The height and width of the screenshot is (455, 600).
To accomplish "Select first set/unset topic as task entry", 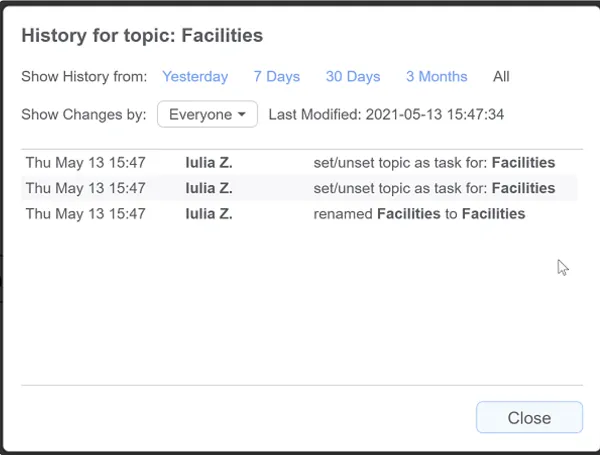I will (299, 163).
